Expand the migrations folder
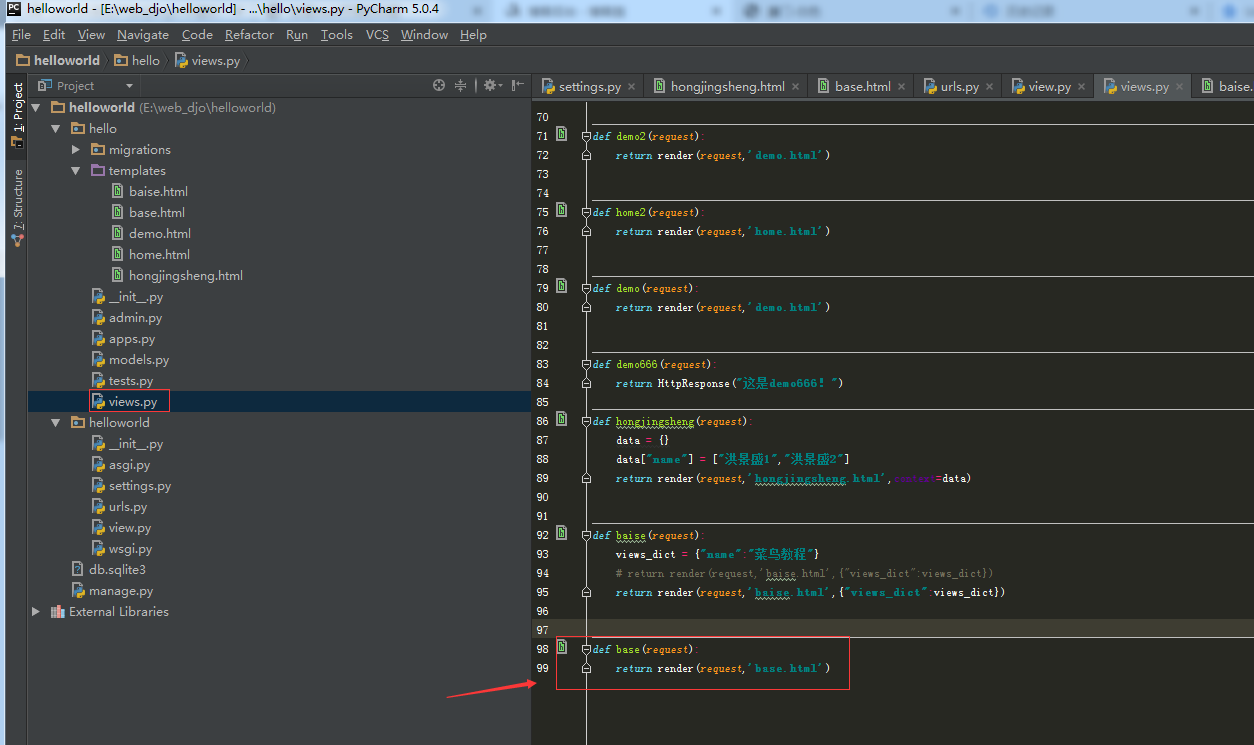 click(76, 149)
